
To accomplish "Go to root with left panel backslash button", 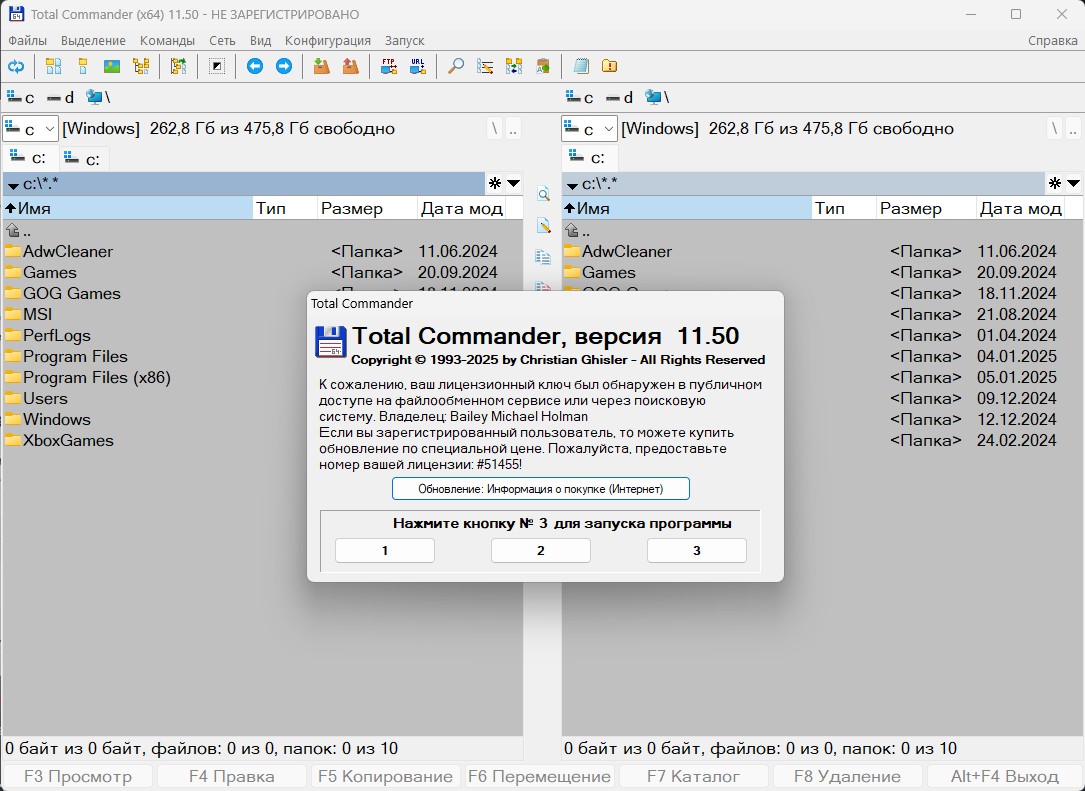I will tap(494, 129).
